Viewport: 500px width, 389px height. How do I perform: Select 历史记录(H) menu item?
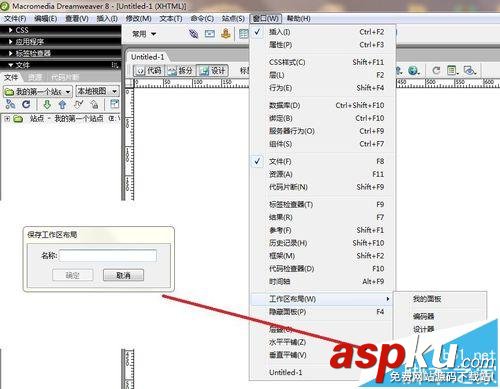pyautogui.click(x=322, y=243)
